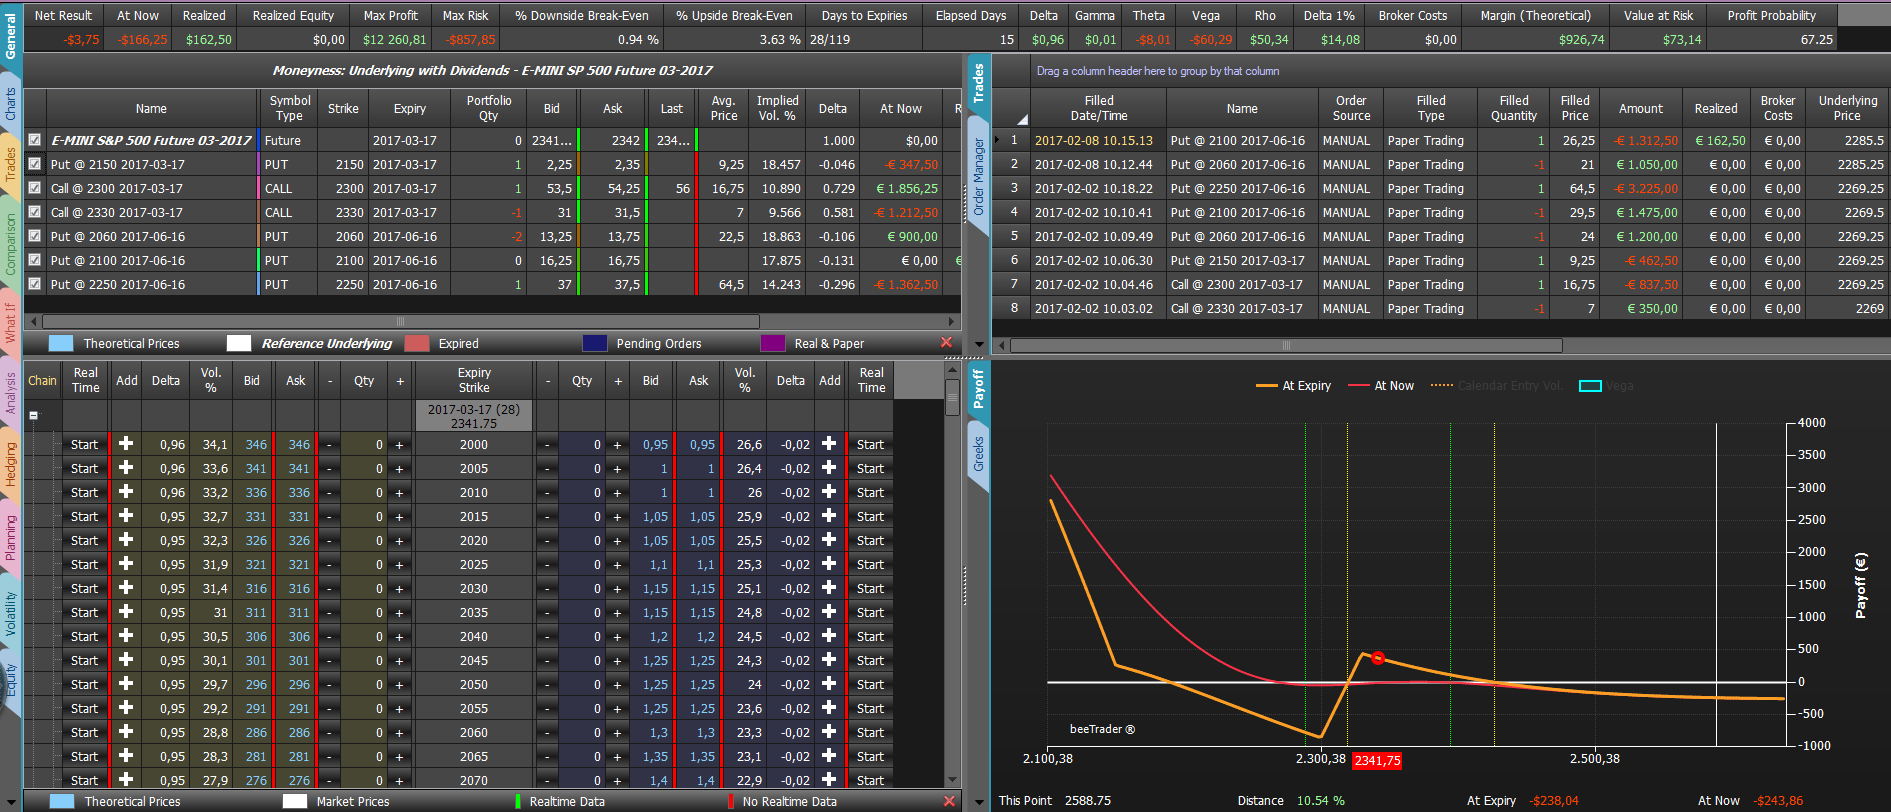
Task: Start real-time for call strike 2000
Action: pos(85,444)
